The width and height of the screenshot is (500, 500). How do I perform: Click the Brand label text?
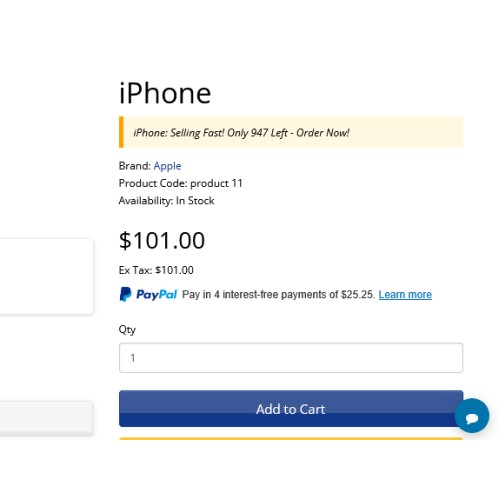pos(135,166)
